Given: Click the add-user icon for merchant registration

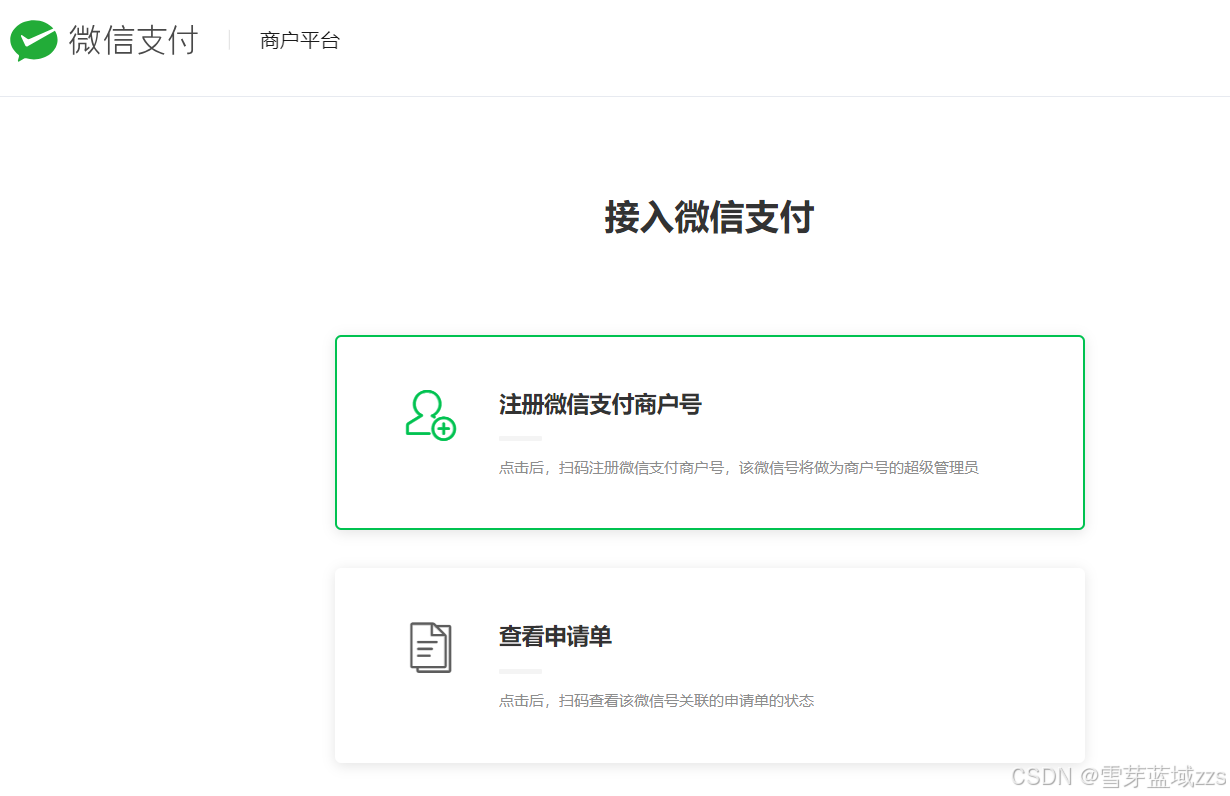Looking at the screenshot, I should 431,414.
